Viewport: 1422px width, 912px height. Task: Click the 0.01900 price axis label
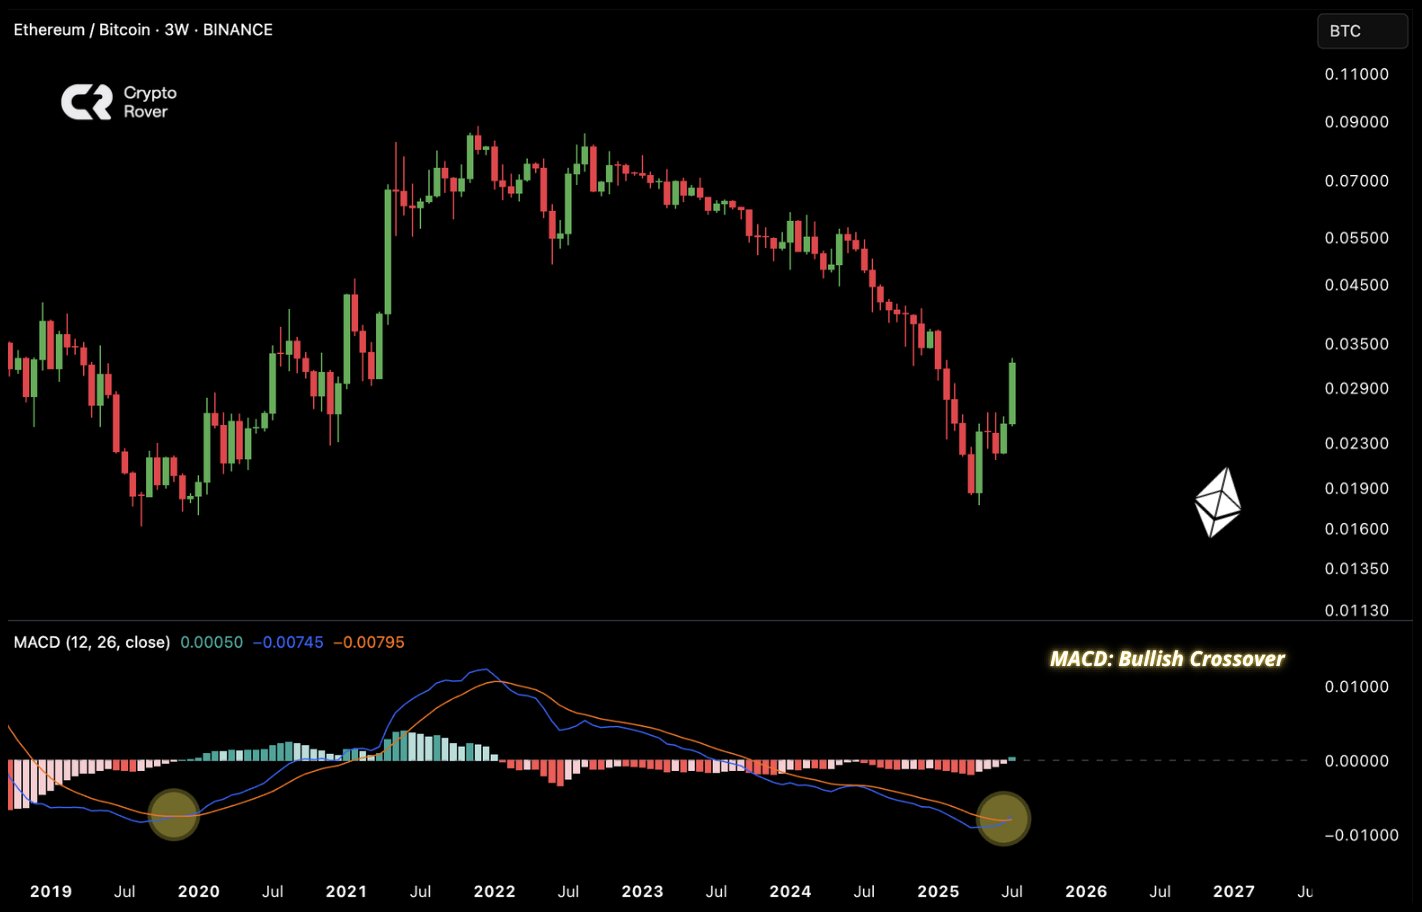1357,488
